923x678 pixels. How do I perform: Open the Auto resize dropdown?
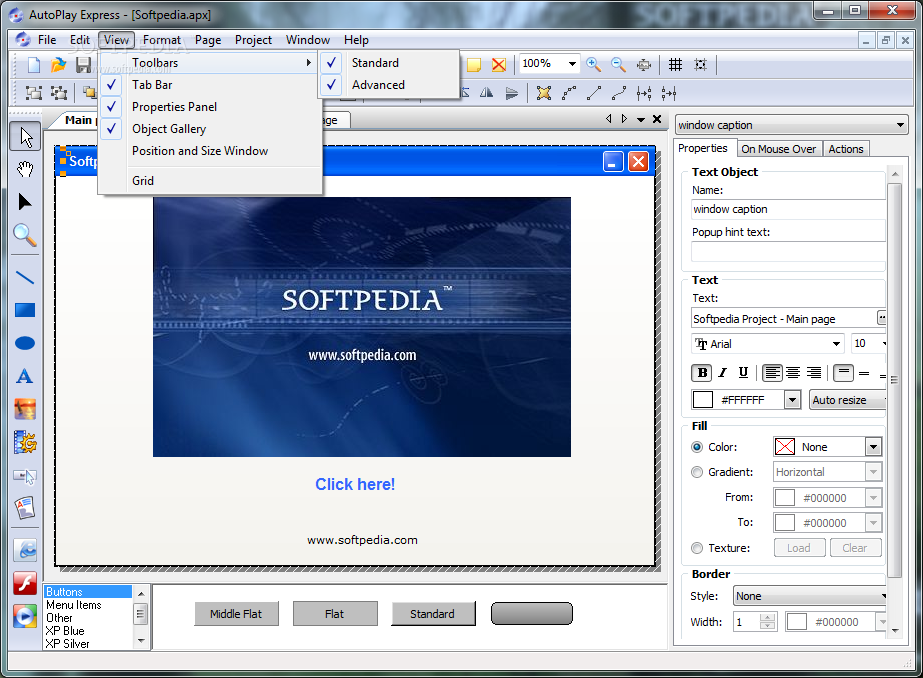click(x=848, y=400)
